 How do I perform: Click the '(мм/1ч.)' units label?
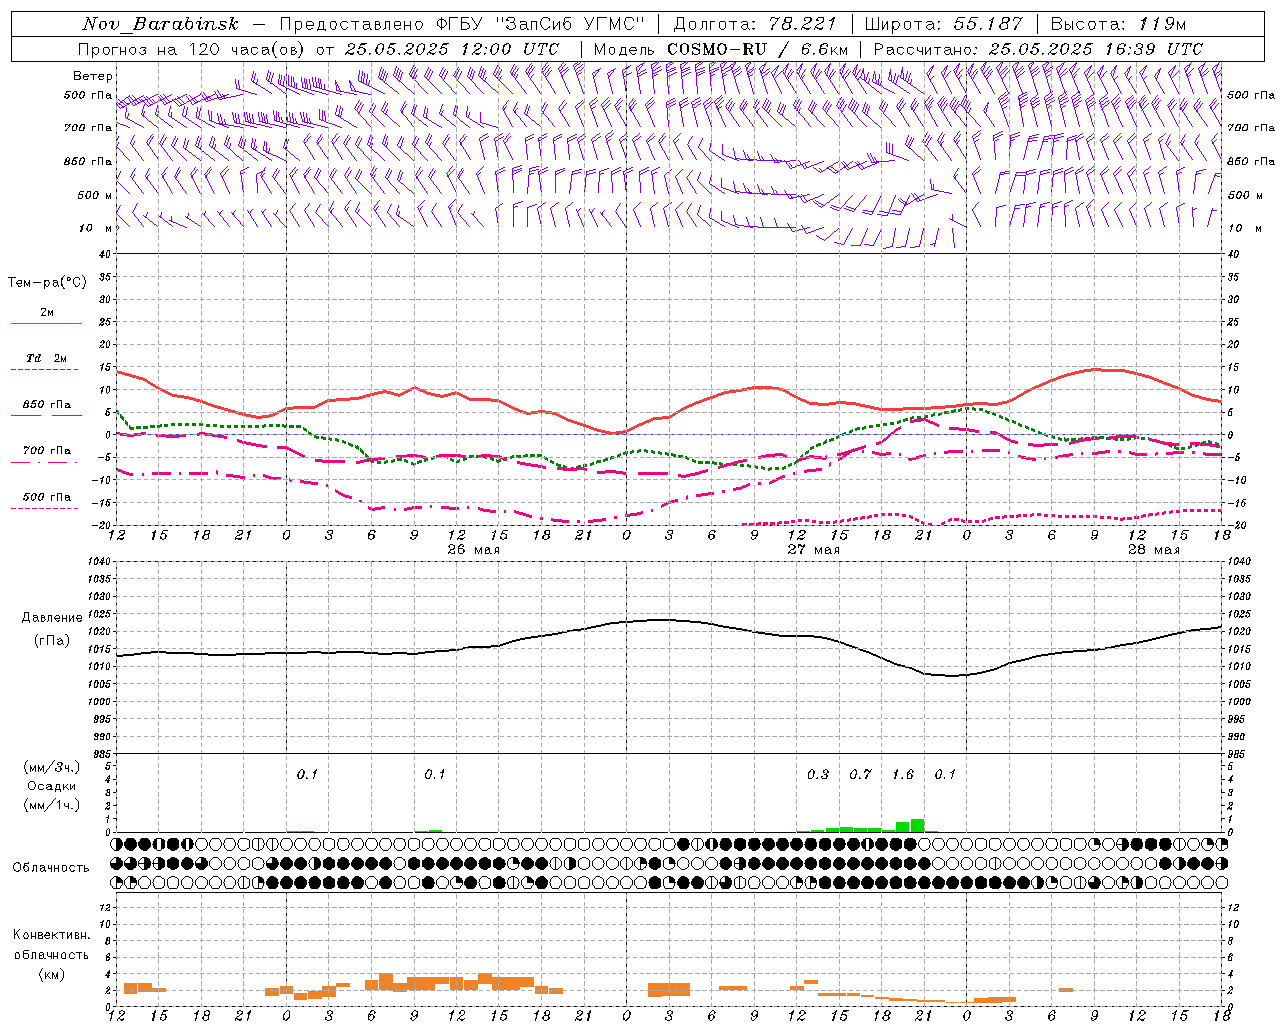pyautogui.click(x=51, y=805)
